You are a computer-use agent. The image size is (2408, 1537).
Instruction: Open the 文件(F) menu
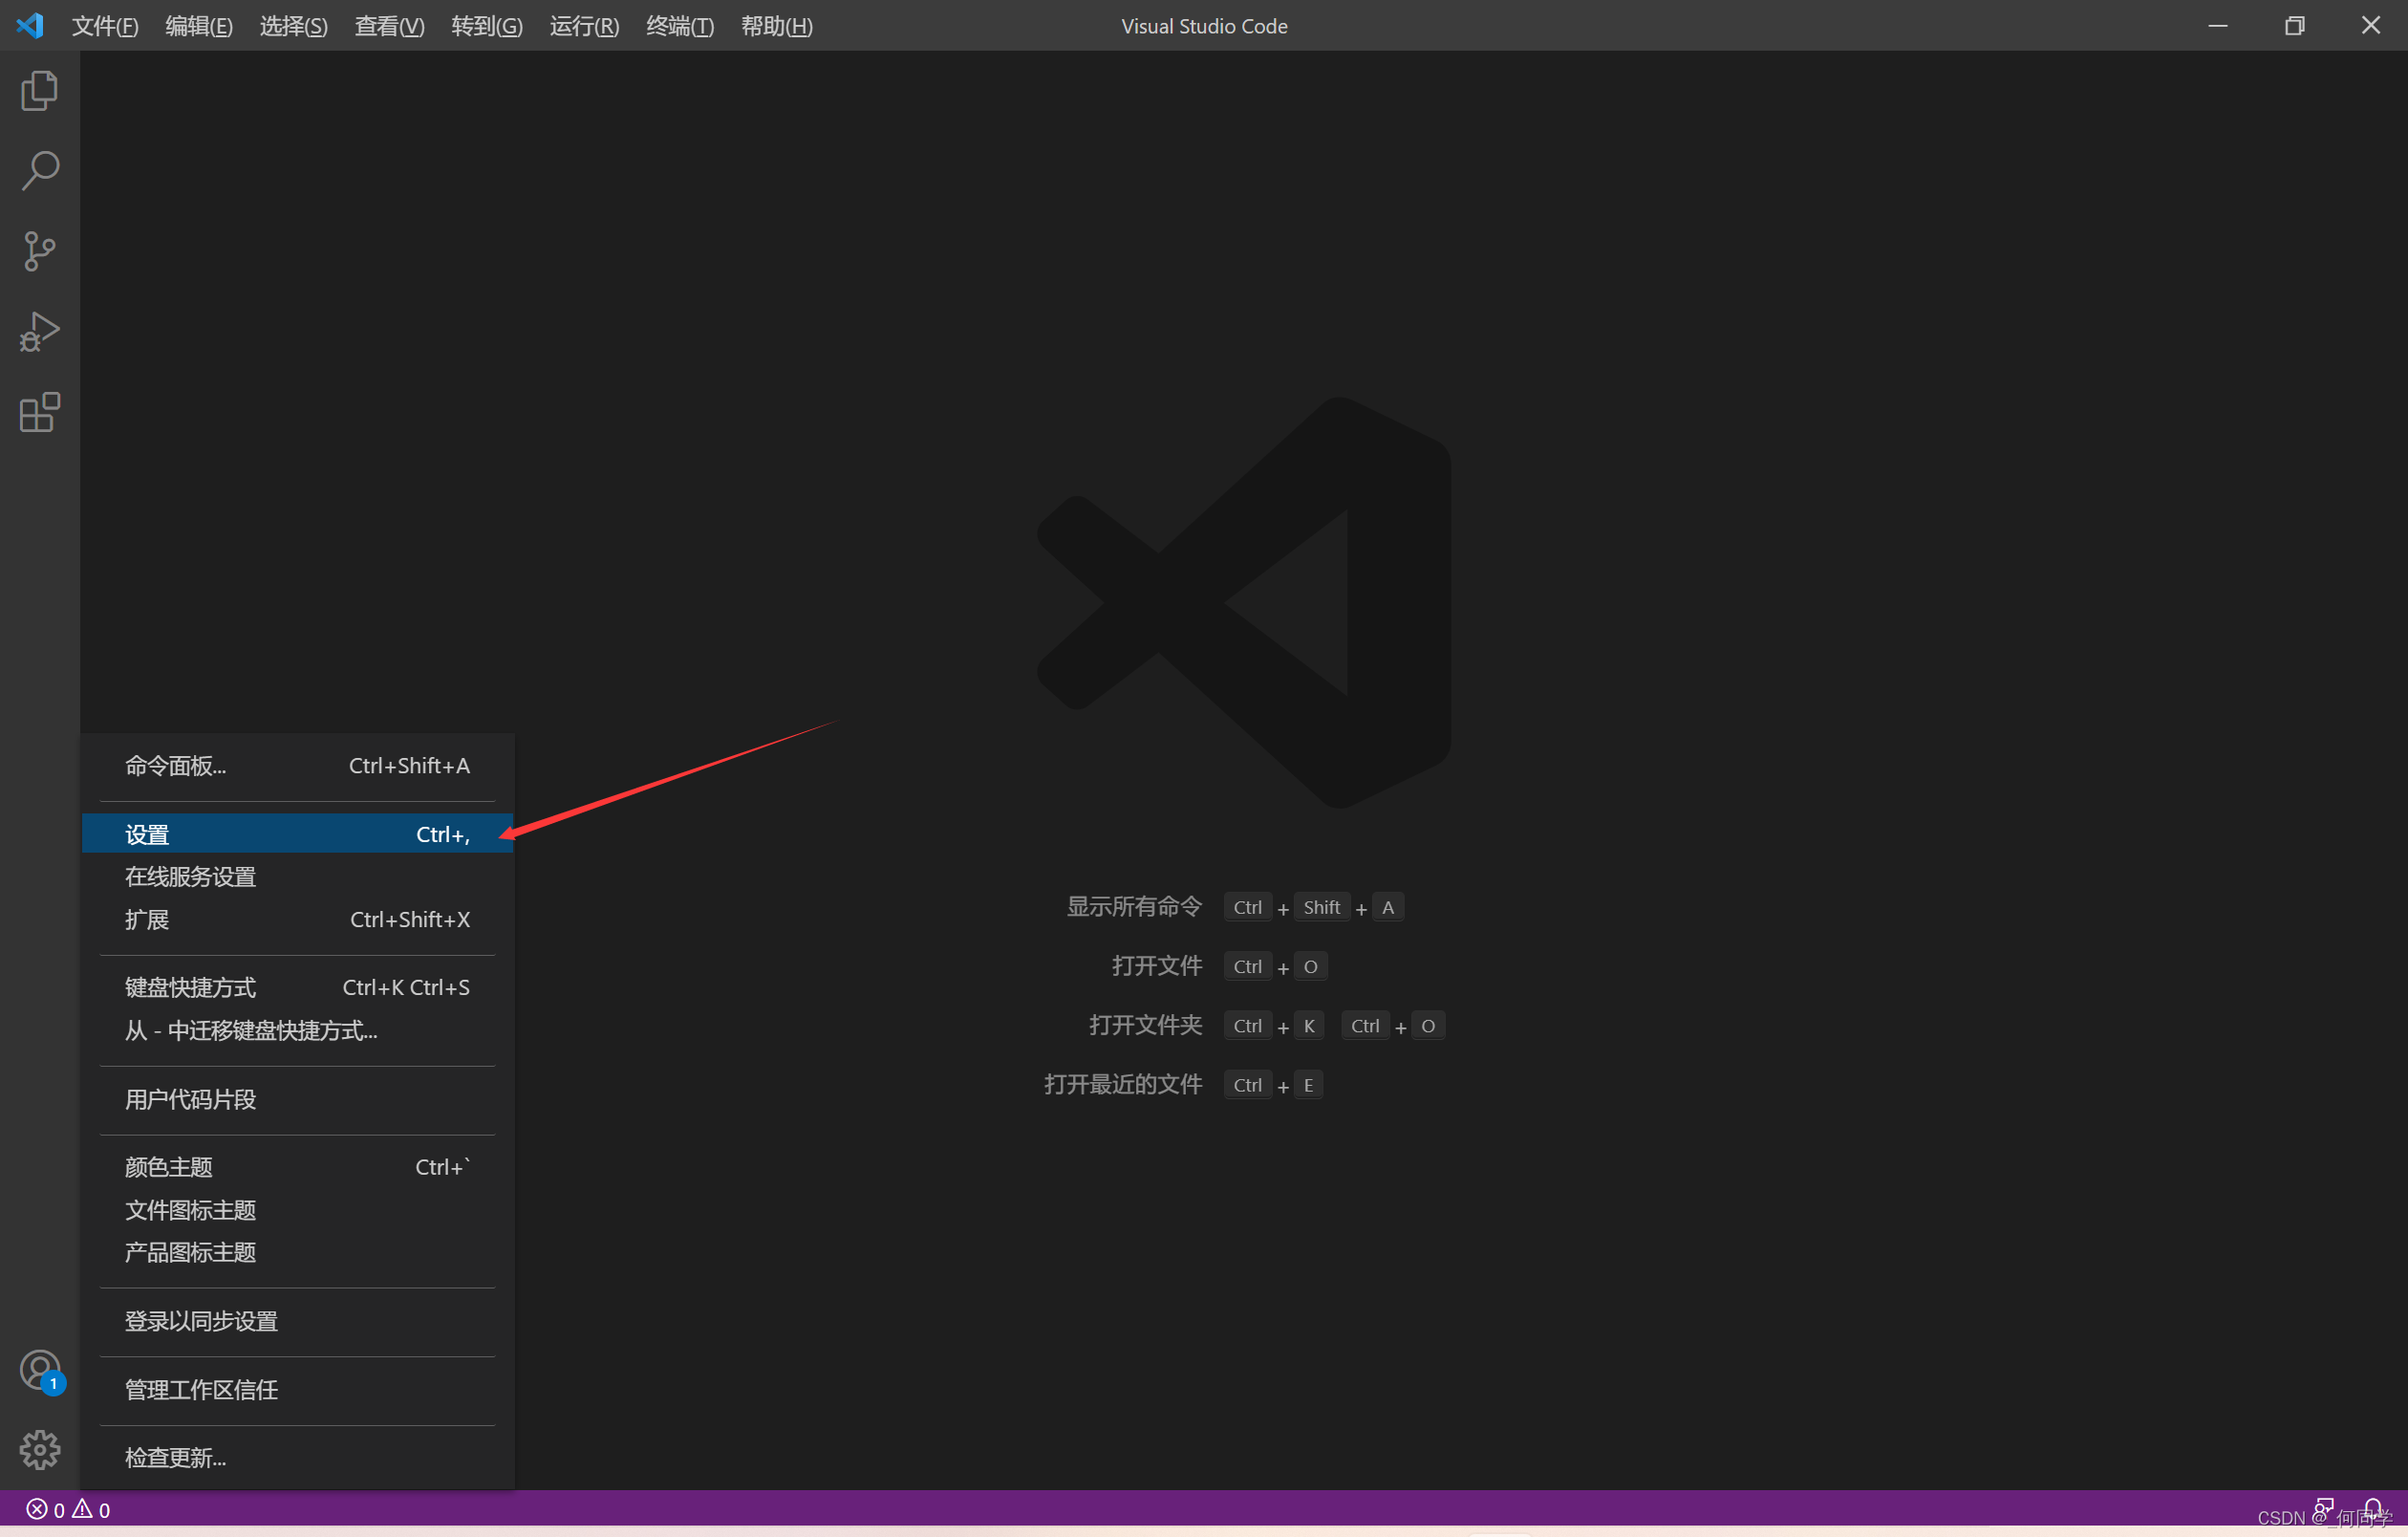pos(104,26)
